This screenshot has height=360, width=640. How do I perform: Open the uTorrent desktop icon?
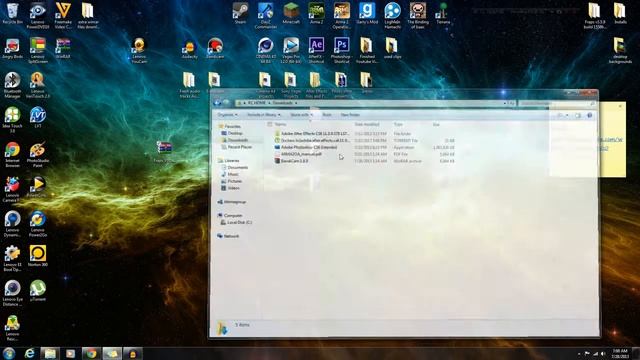click(x=38, y=291)
